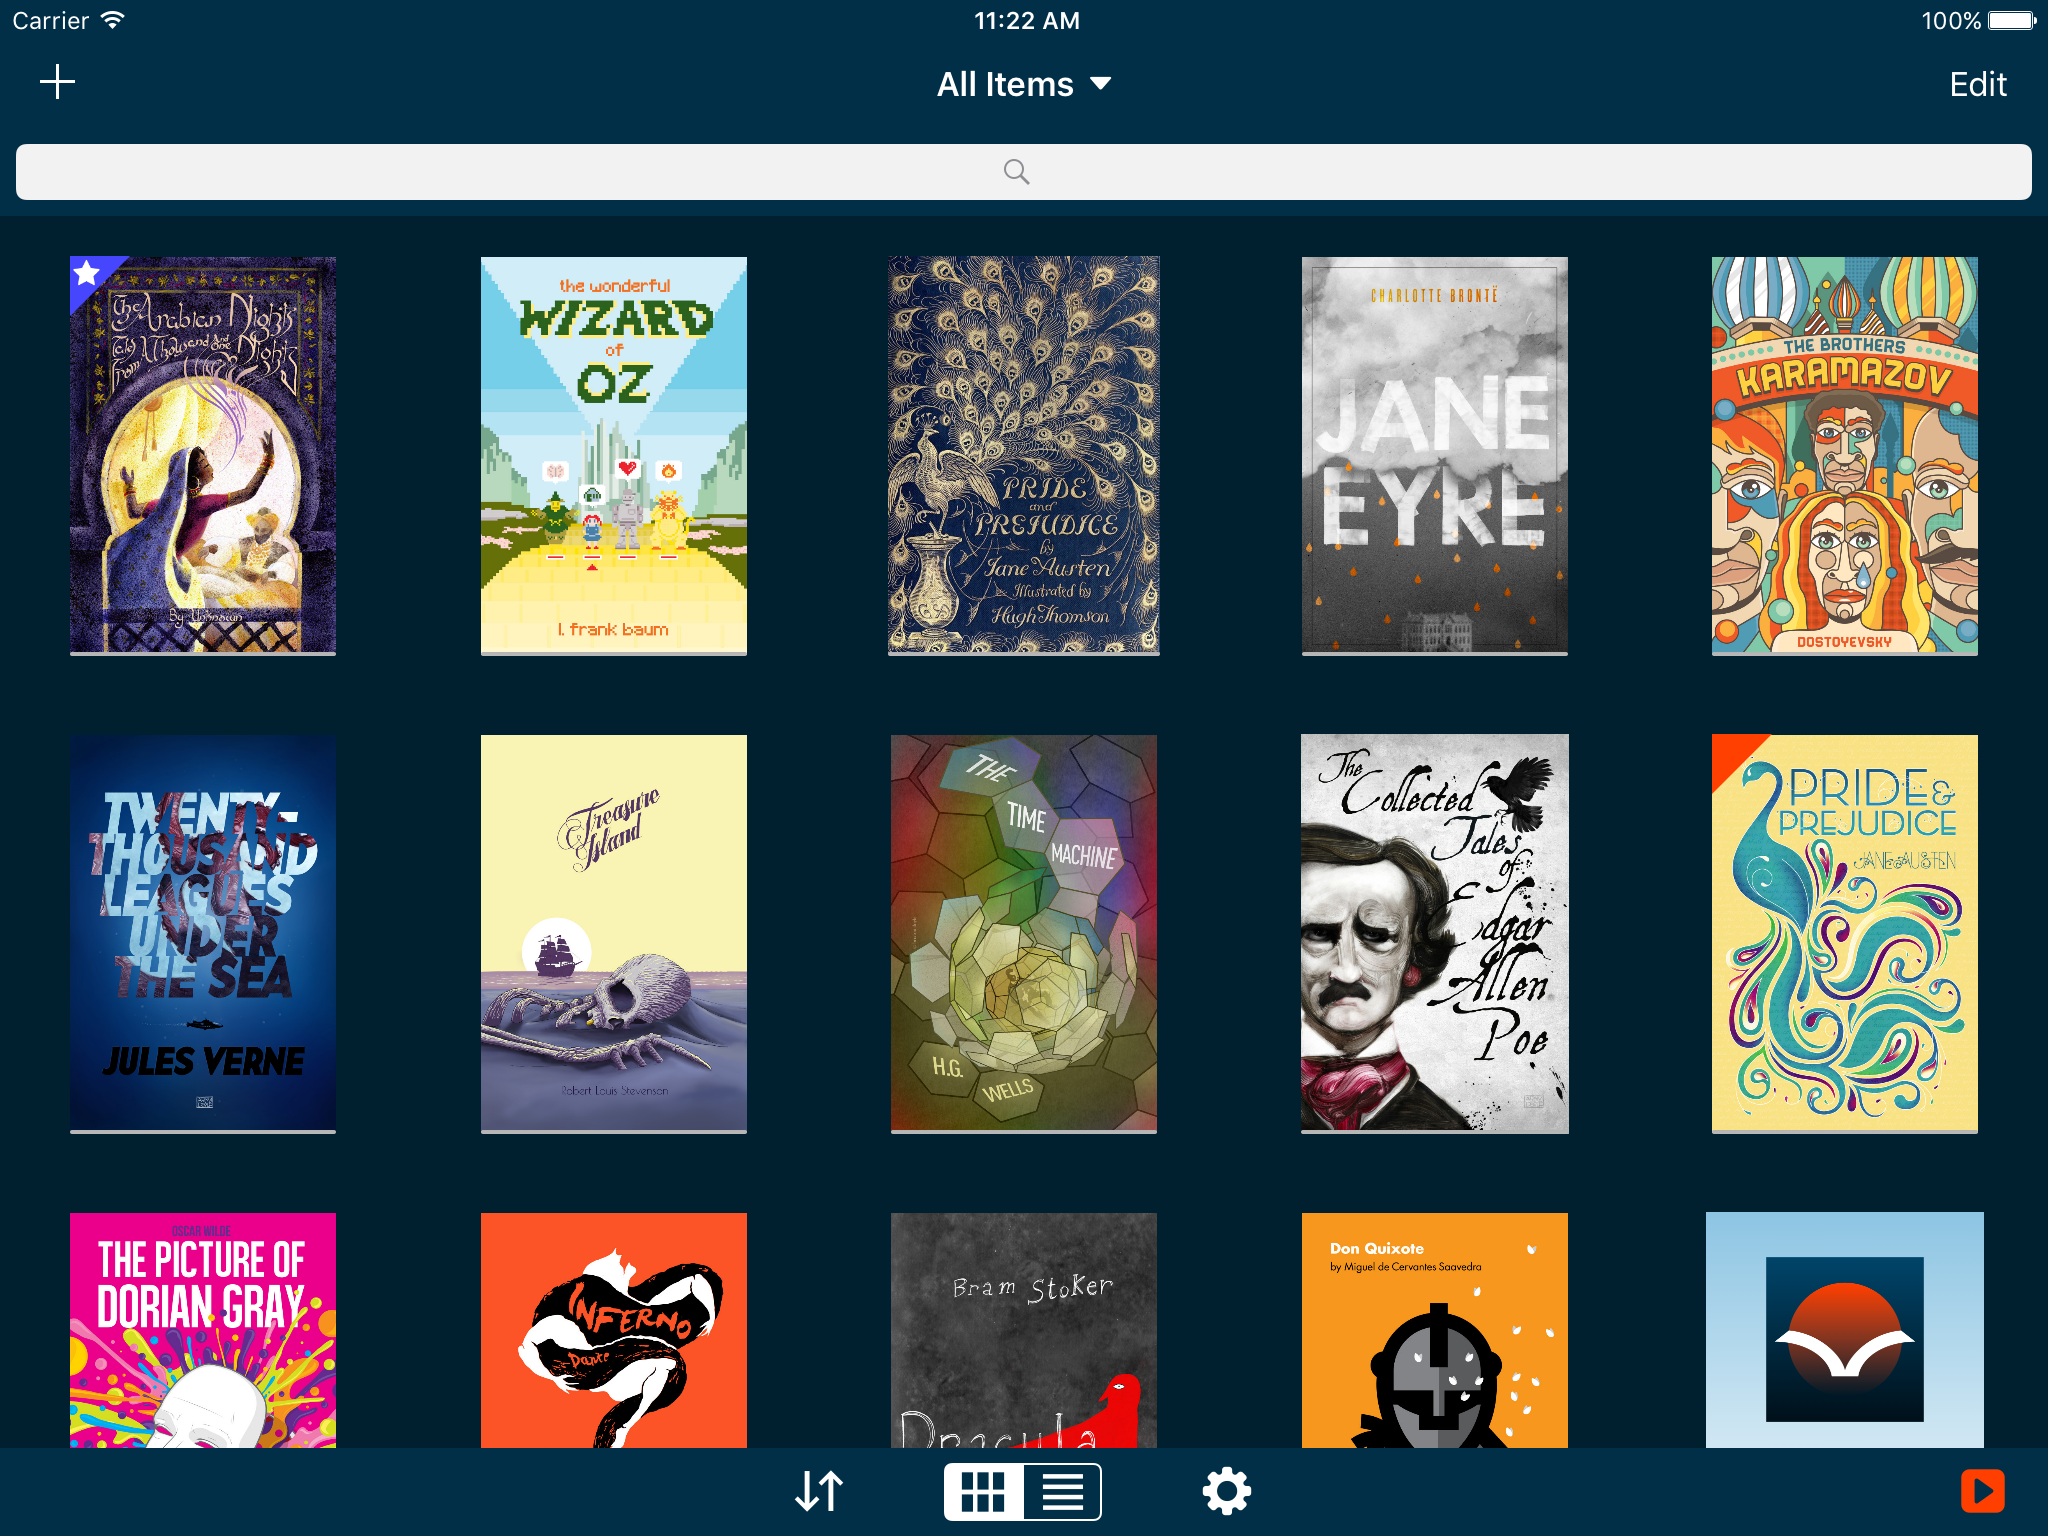This screenshot has height=1536, width=2048.
Task: Open The Wonderful Wizard of Oz
Action: 614,456
